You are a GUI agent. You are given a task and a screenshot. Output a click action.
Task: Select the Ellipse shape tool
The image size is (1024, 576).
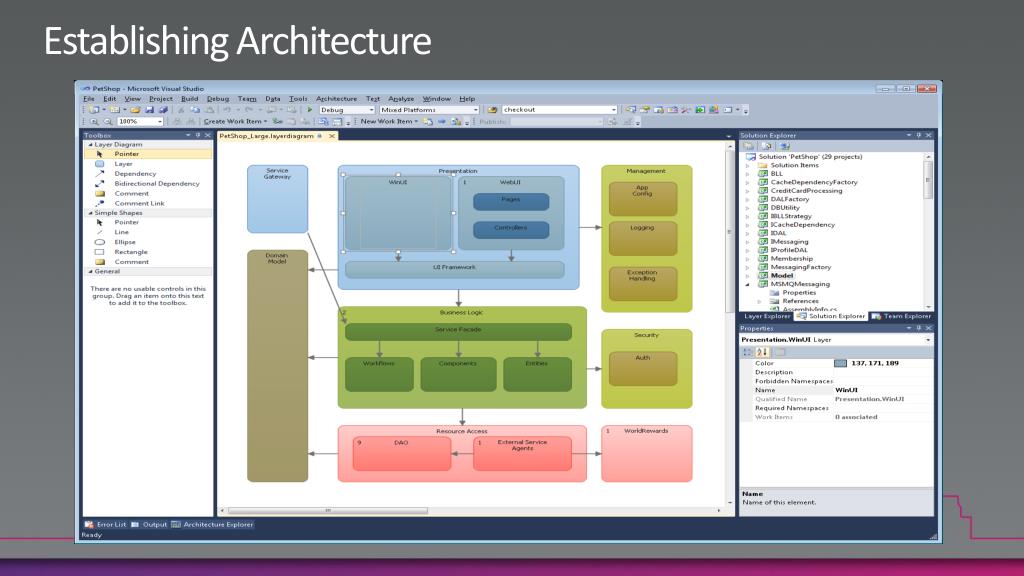click(x=148, y=242)
